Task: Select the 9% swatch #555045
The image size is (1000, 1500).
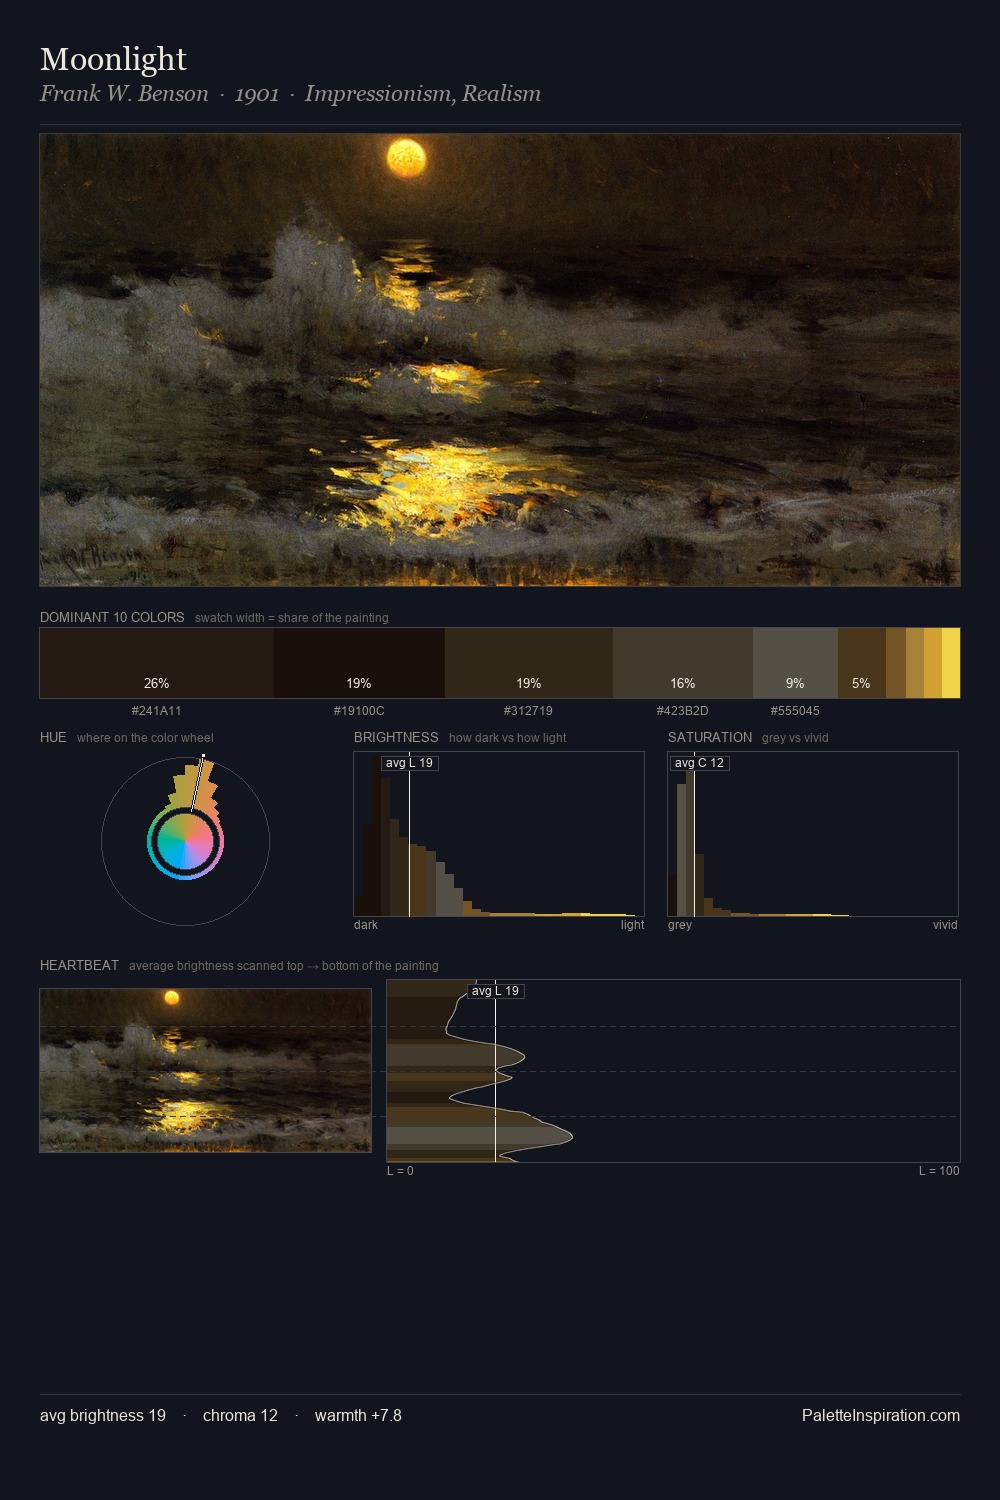Action: click(795, 663)
